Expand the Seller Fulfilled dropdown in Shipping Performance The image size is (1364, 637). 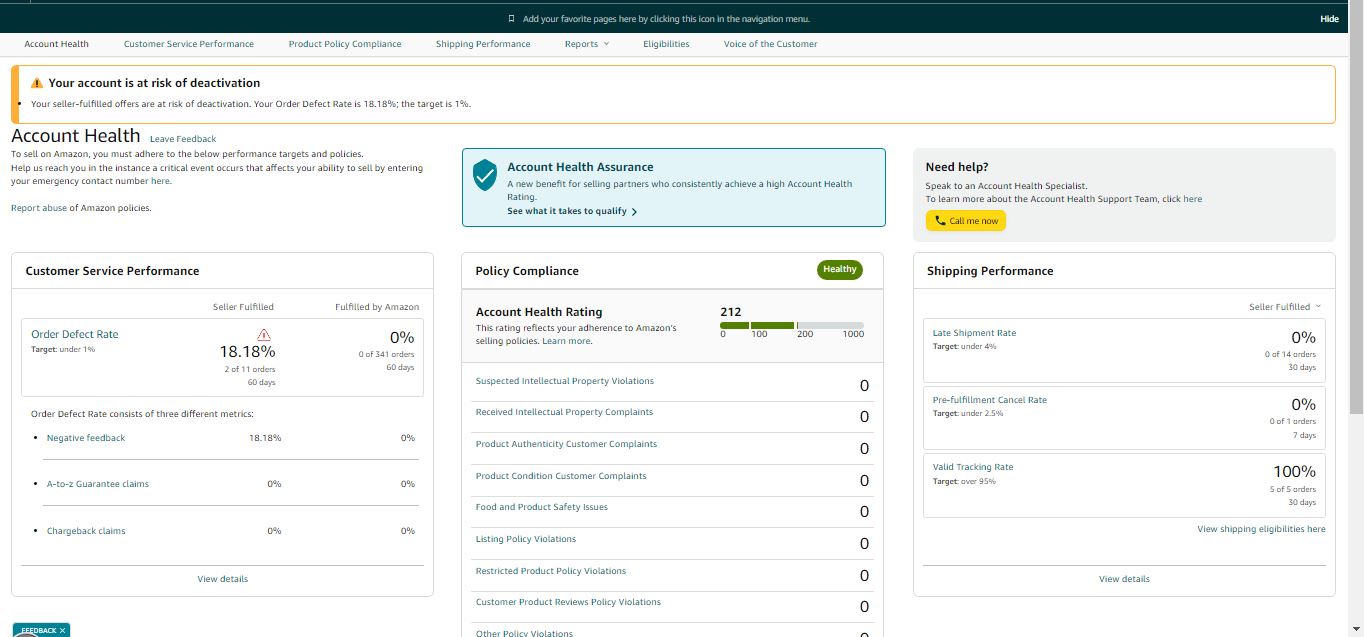coord(1285,307)
